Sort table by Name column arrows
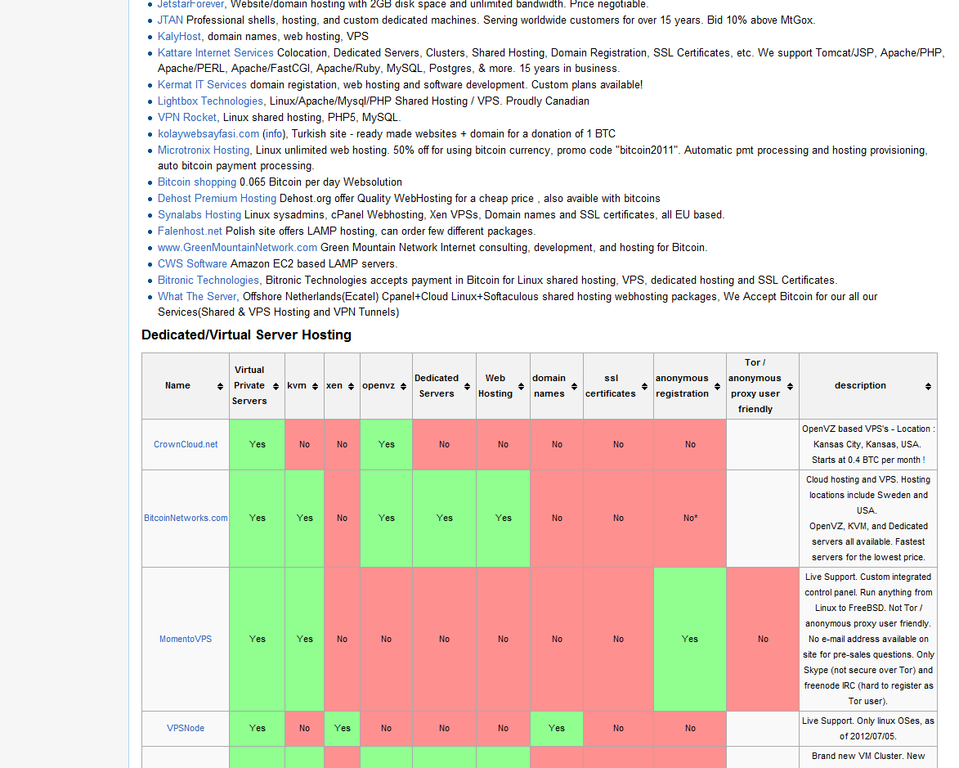The height and width of the screenshot is (768, 959). (220, 386)
